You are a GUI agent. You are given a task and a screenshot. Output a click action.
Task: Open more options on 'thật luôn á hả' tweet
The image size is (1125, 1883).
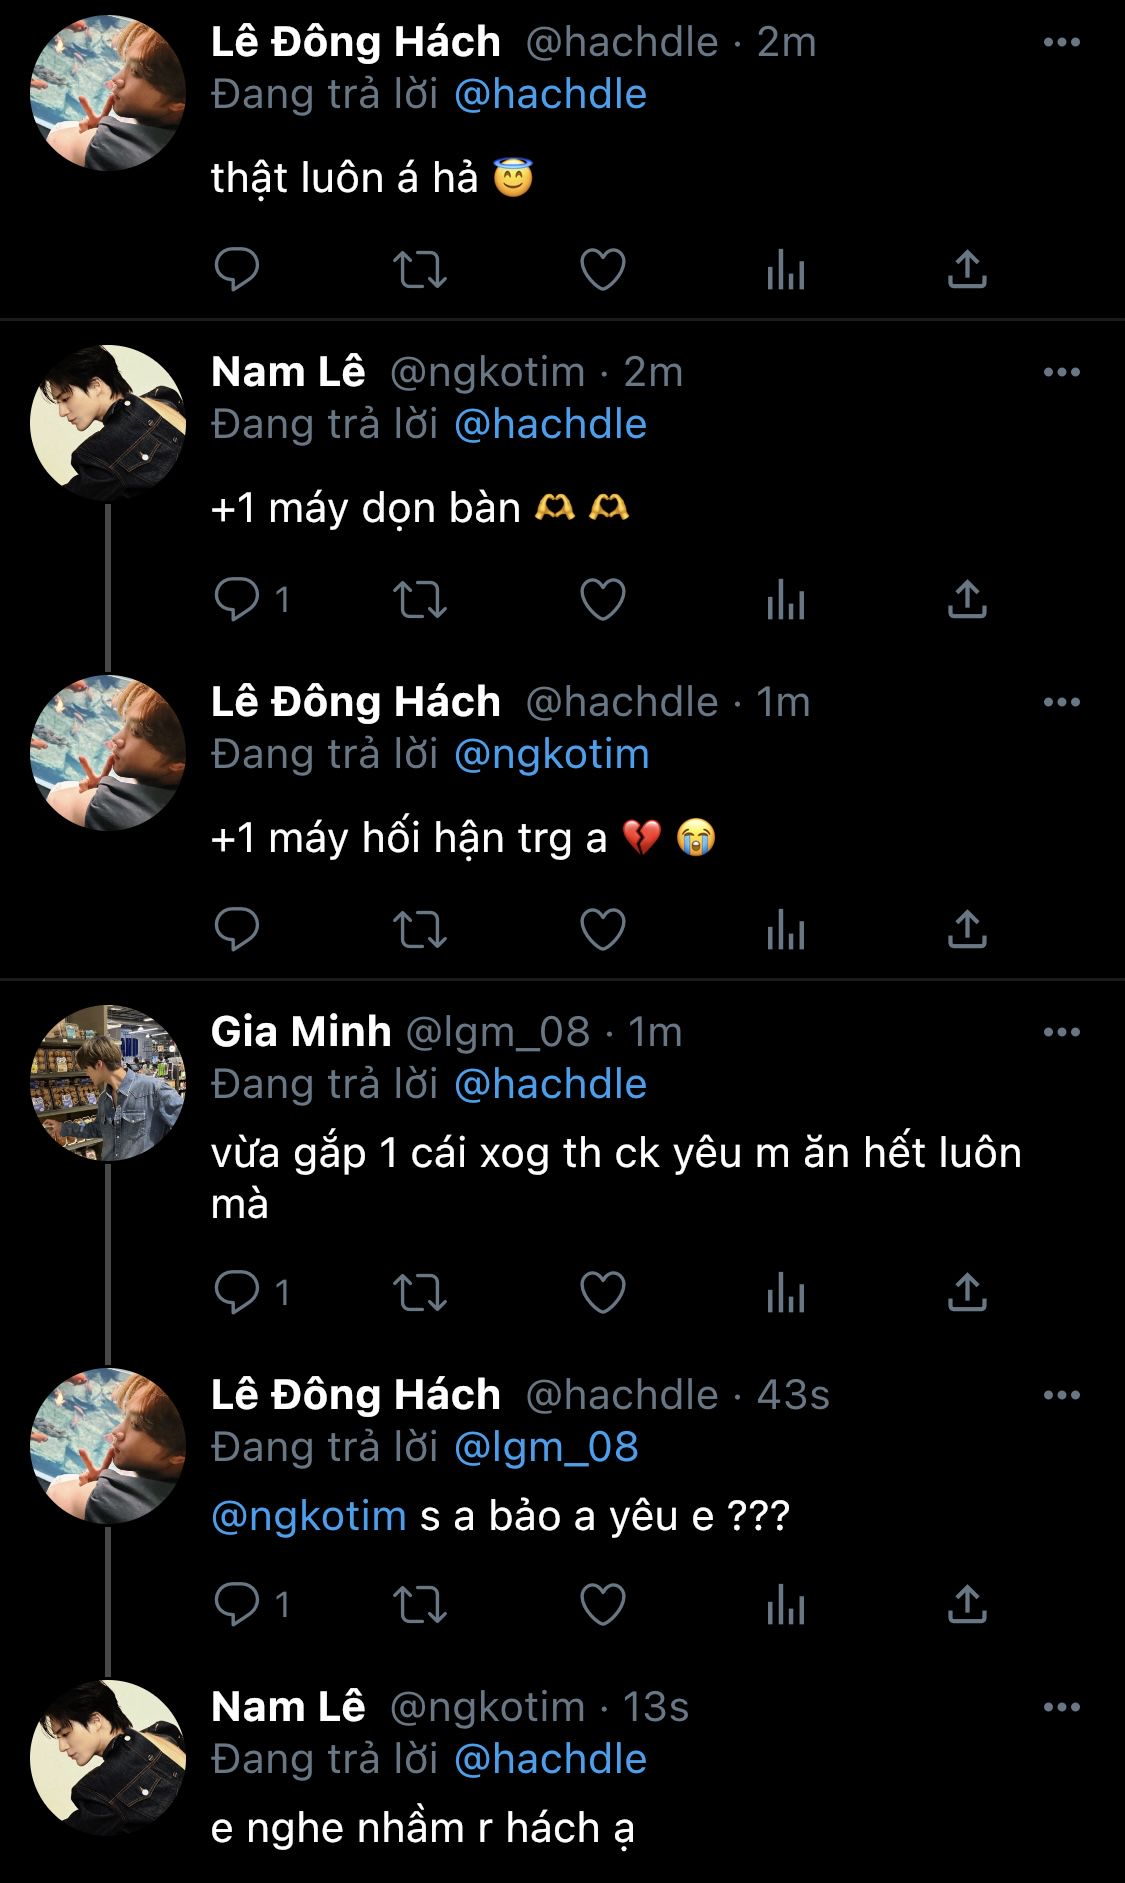[1061, 42]
